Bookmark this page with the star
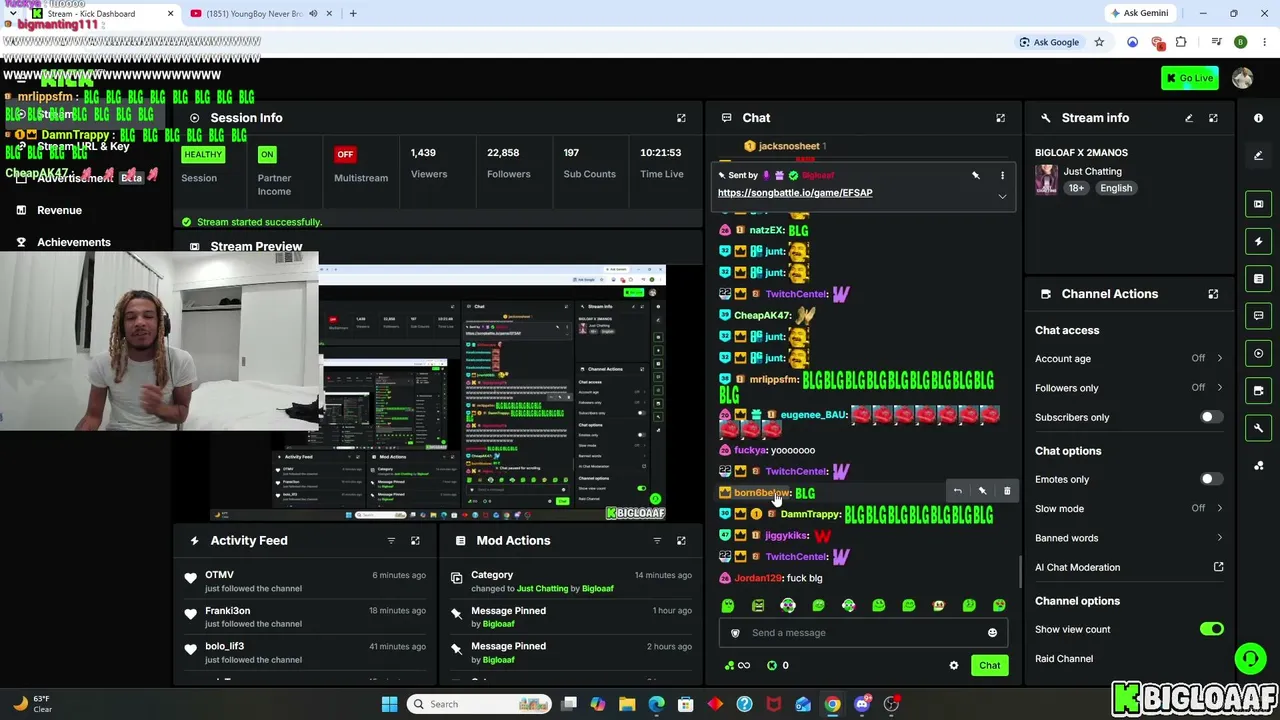This screenshot has height=720, width=1280. tap(1099, 42)
